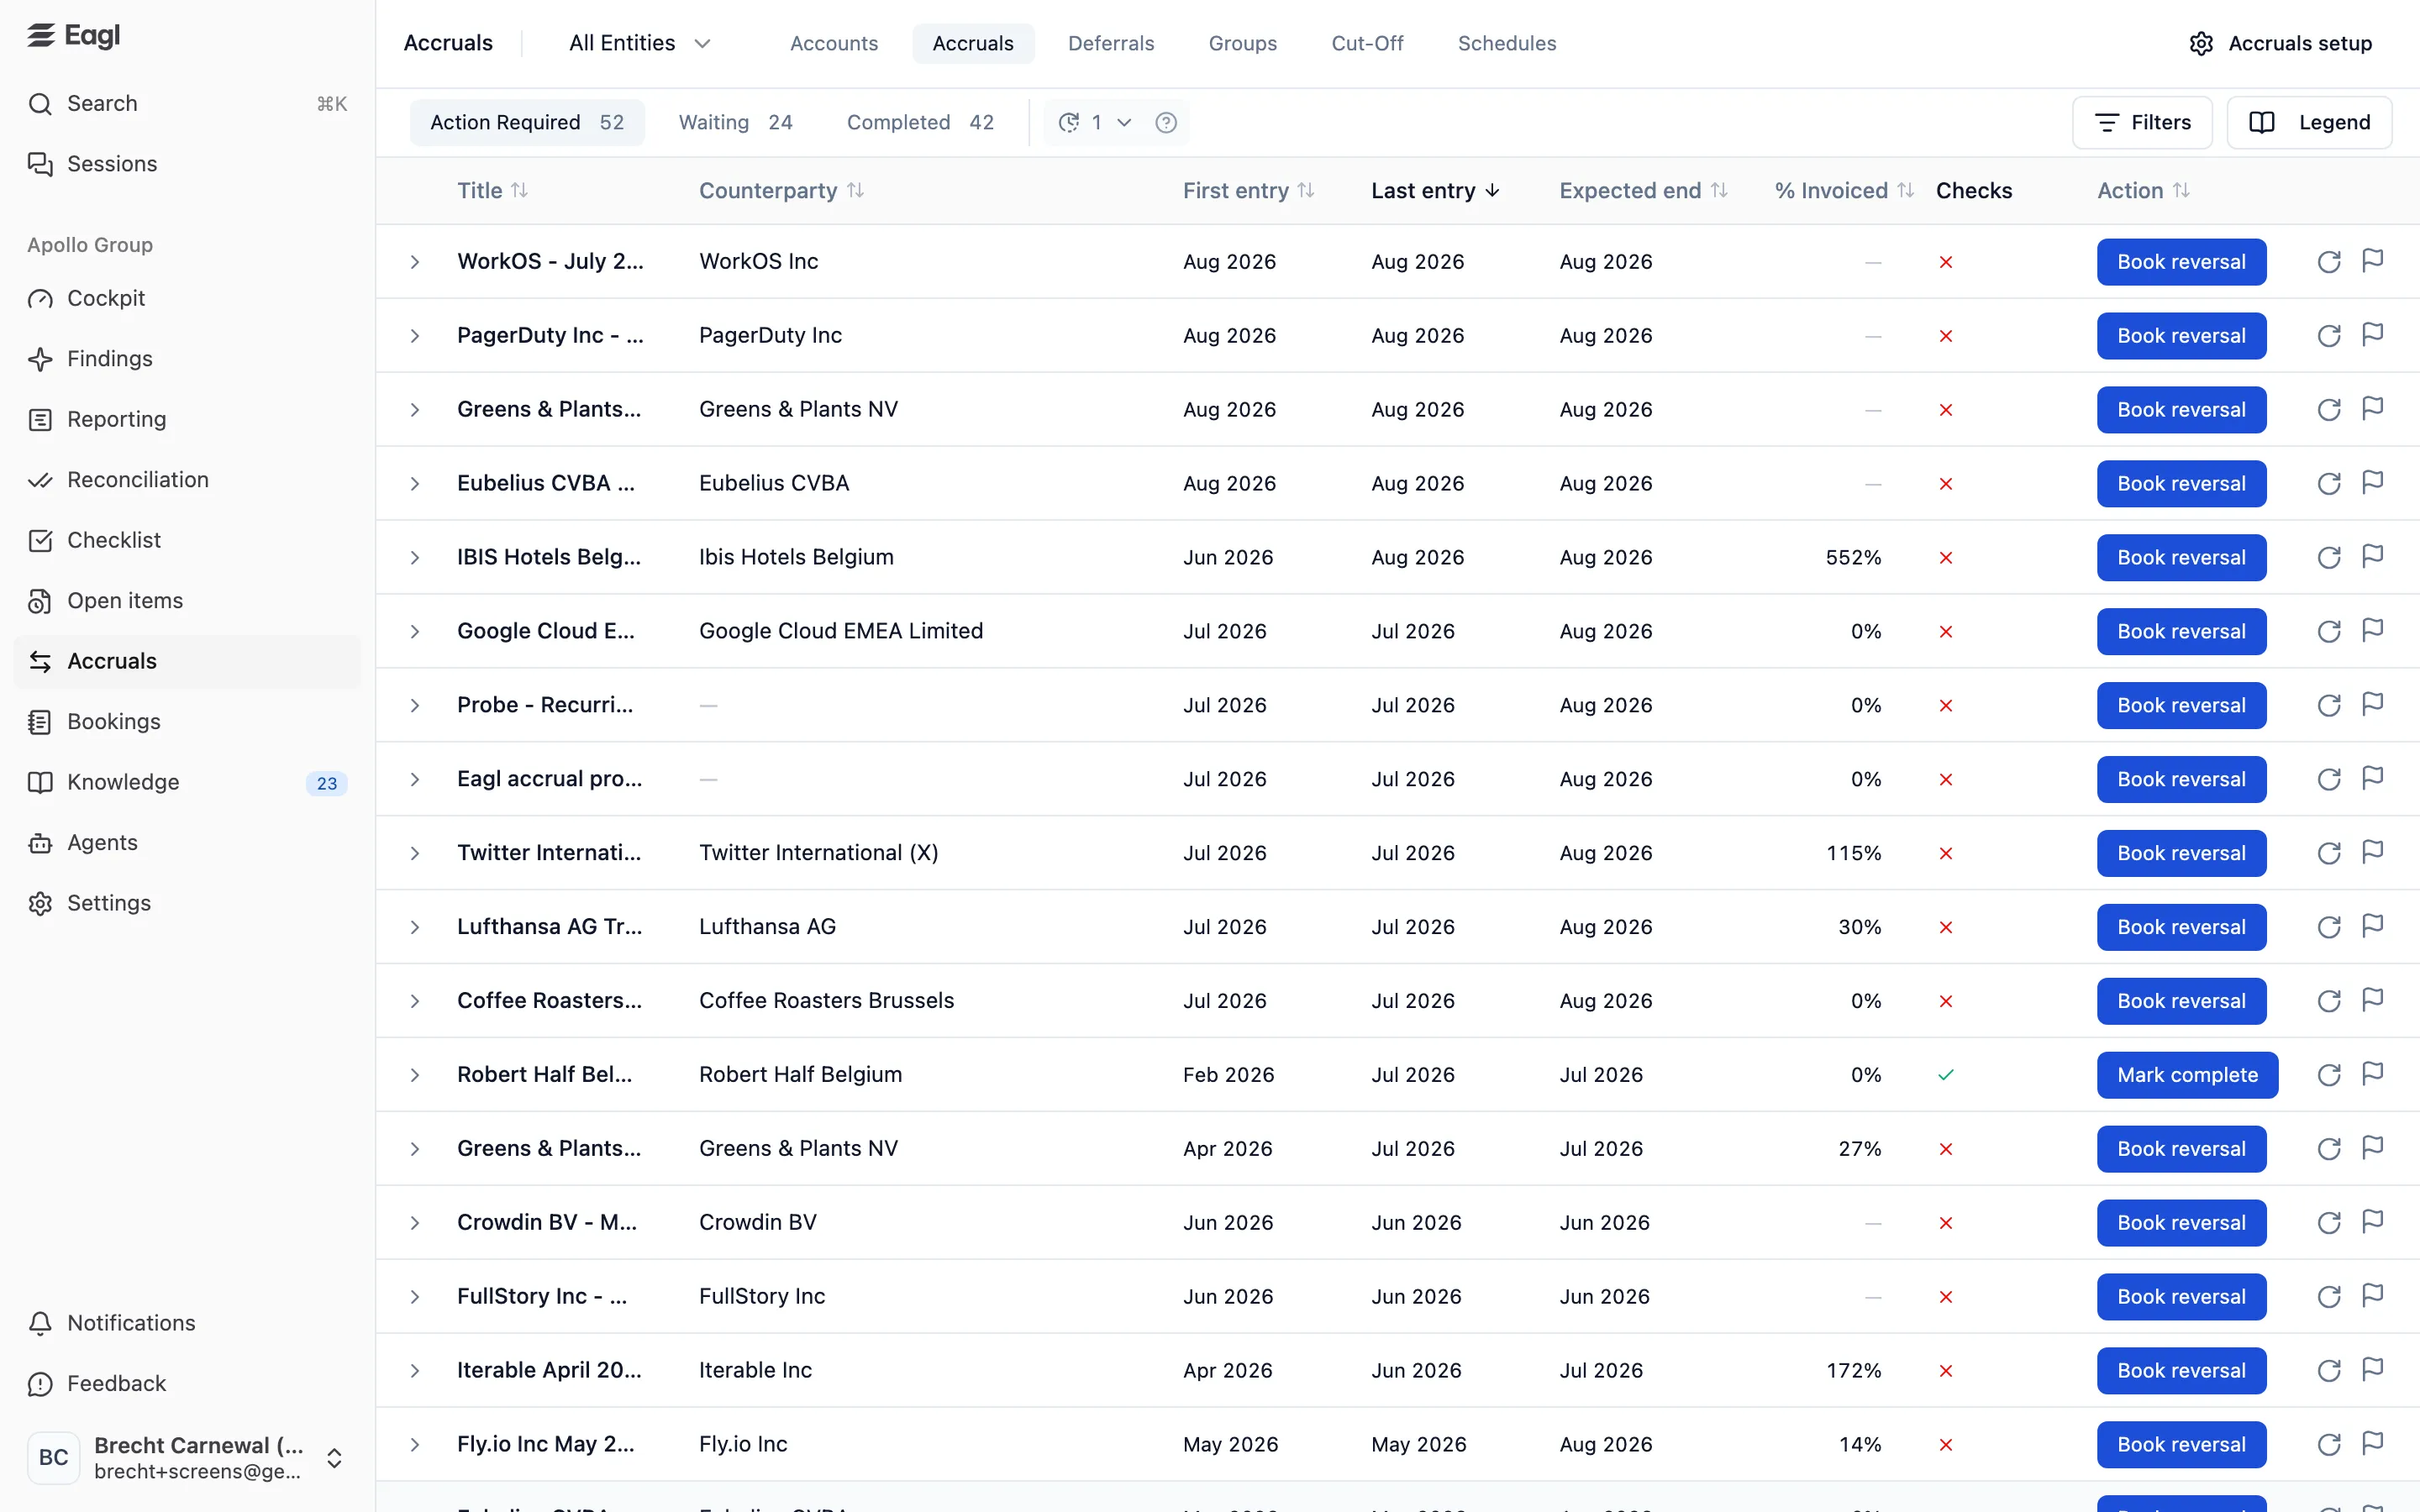Screen dimensions: 2420x1512
Task: Show the Legend
Action: [2309, 123]
